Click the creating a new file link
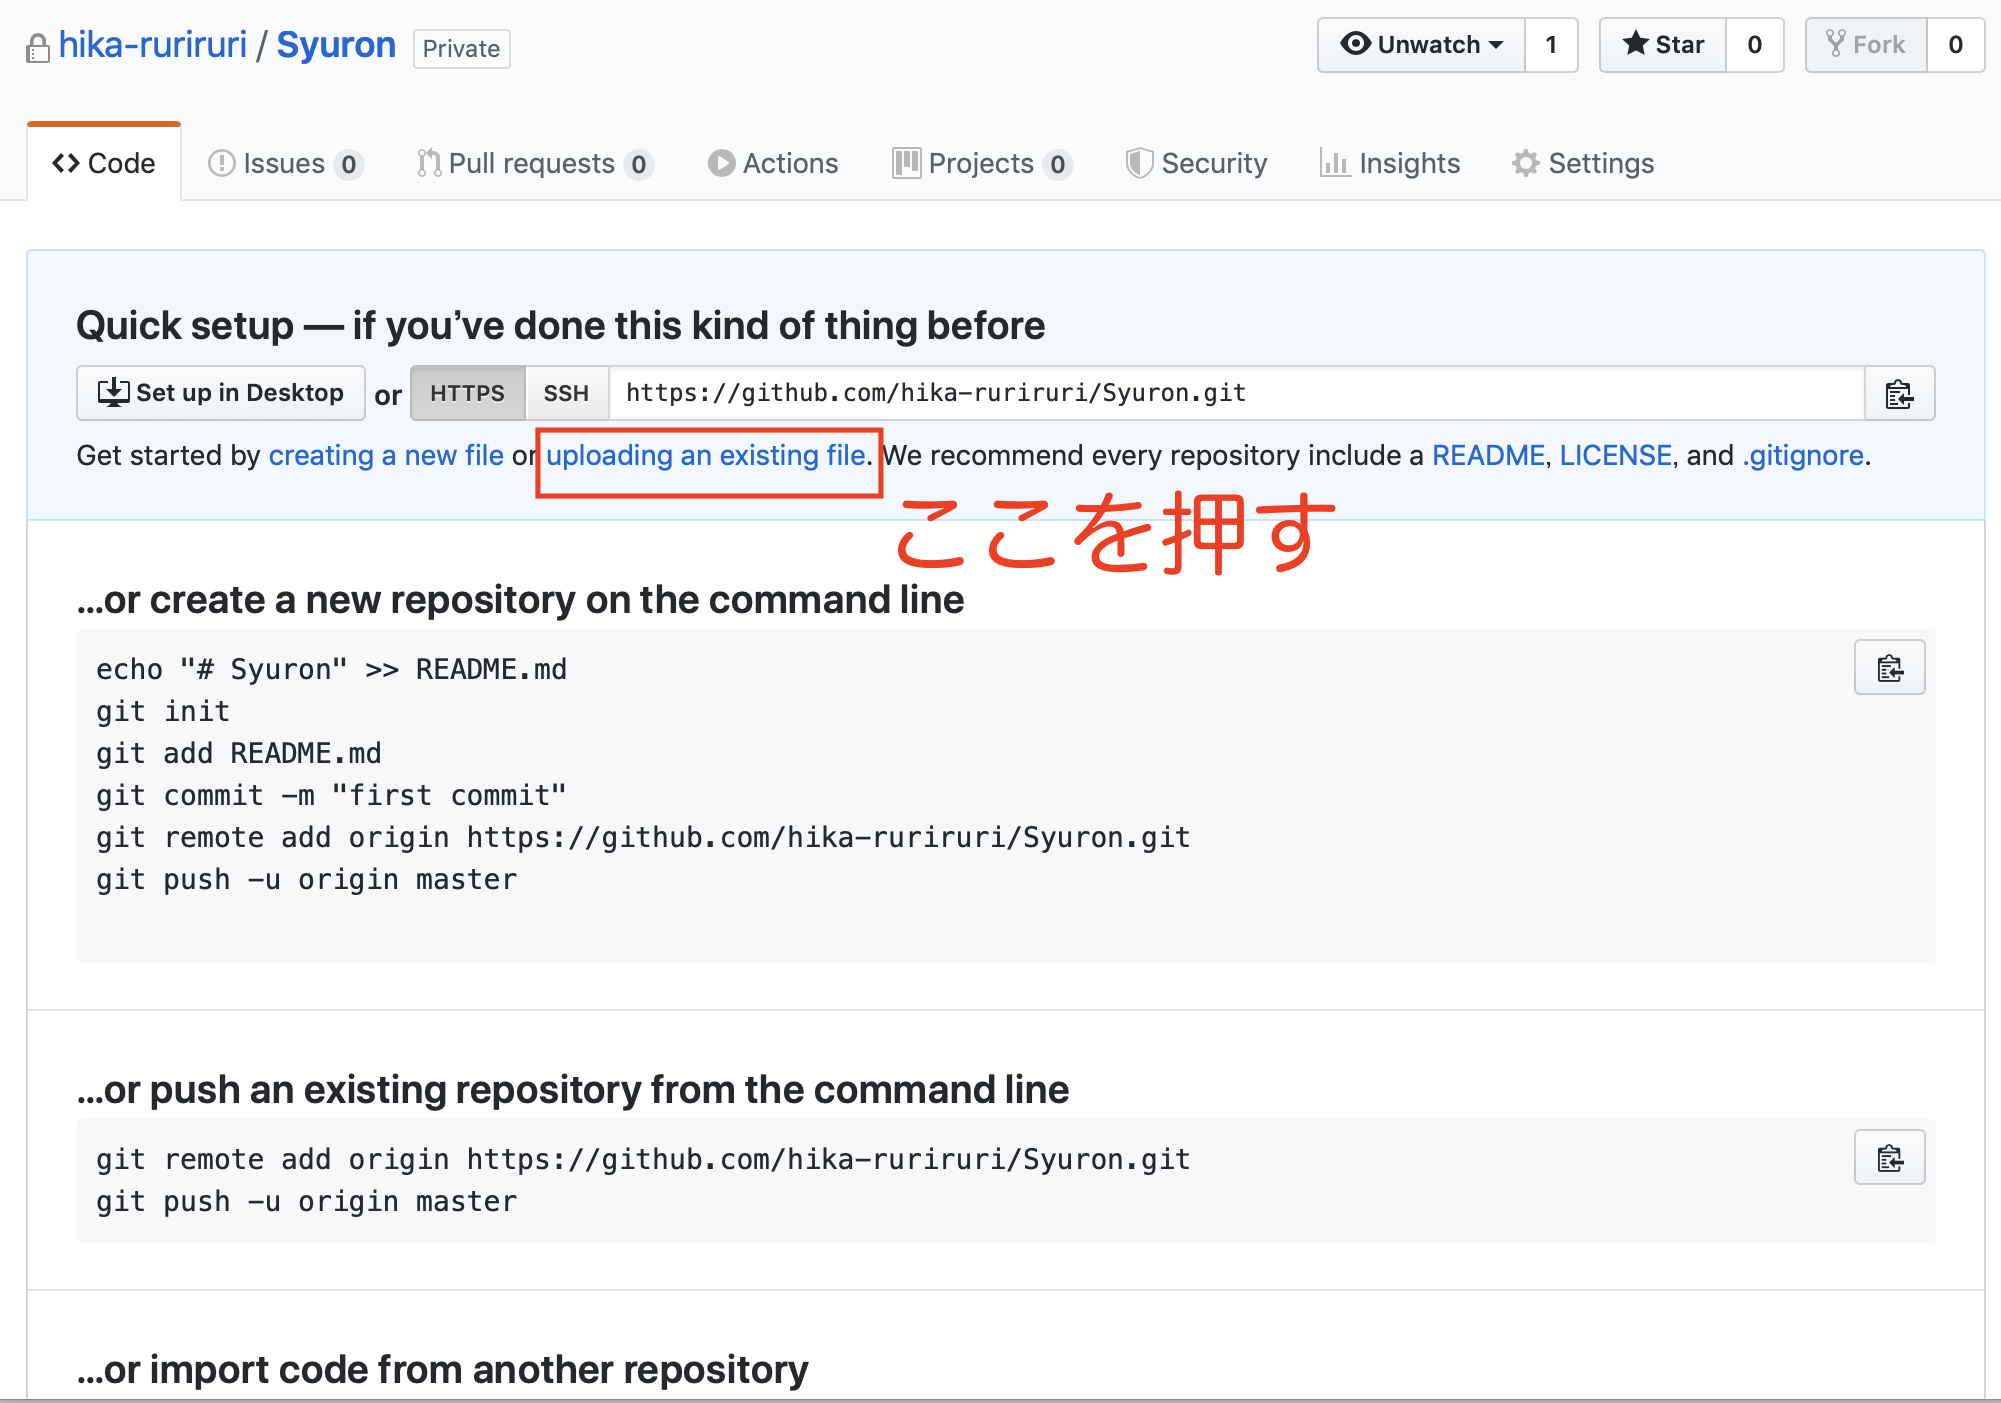This screenshot has width=2001, height=1403. point(385,455)
